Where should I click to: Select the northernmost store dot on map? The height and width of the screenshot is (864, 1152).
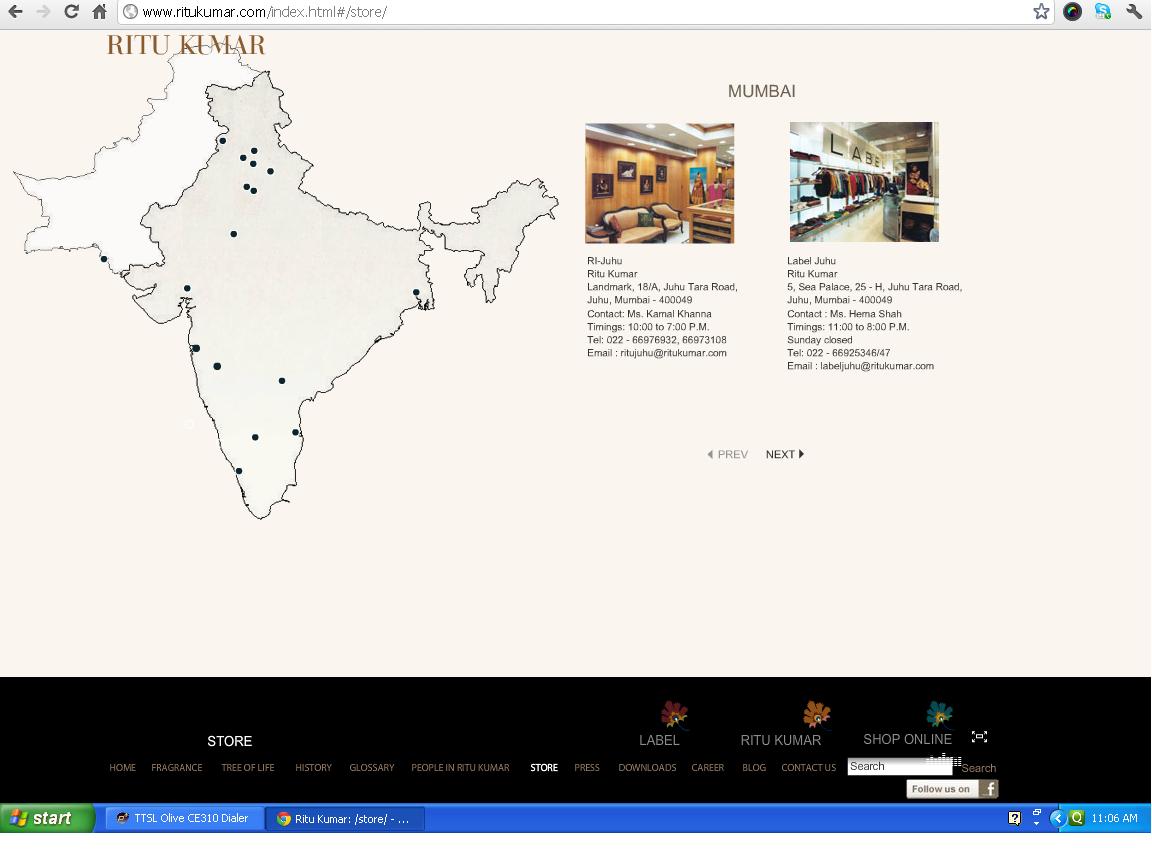pyautogui.click(x=223, y=140)
